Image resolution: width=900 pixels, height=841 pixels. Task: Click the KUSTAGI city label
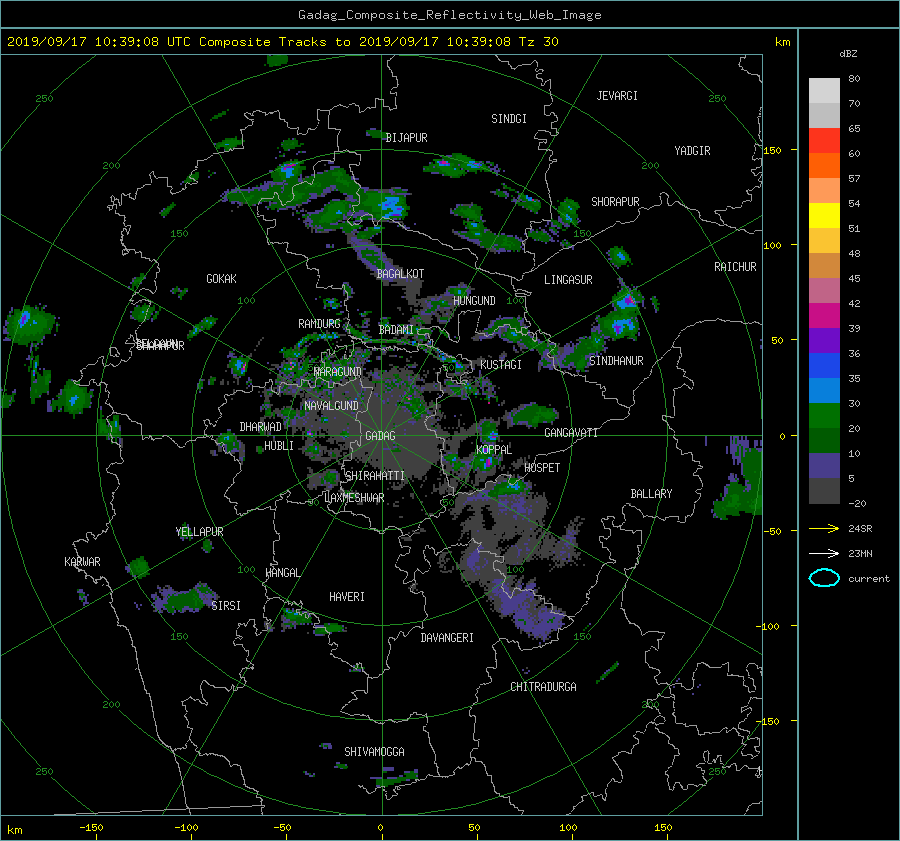pyautogui.click(x=501, y=365)
